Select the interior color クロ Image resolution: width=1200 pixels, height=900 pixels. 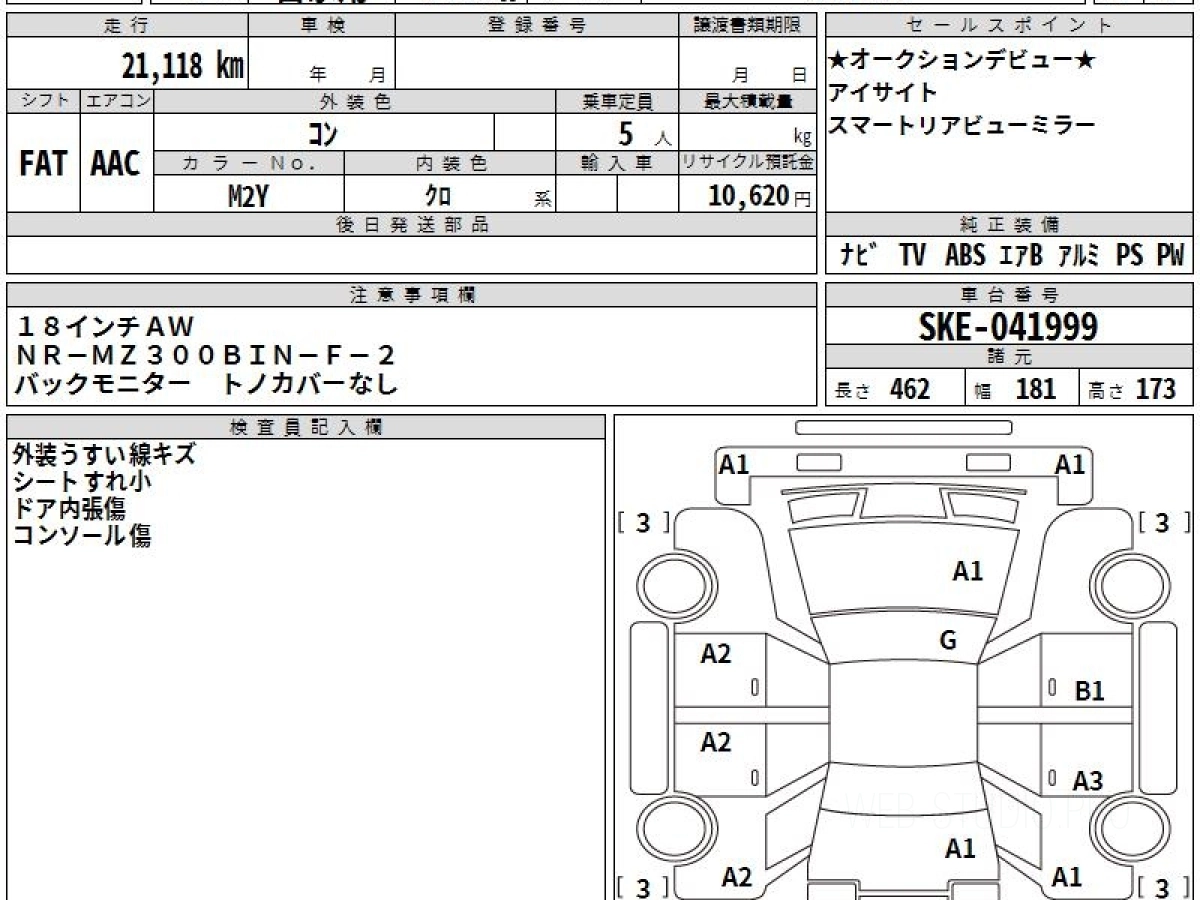(437, 196)
